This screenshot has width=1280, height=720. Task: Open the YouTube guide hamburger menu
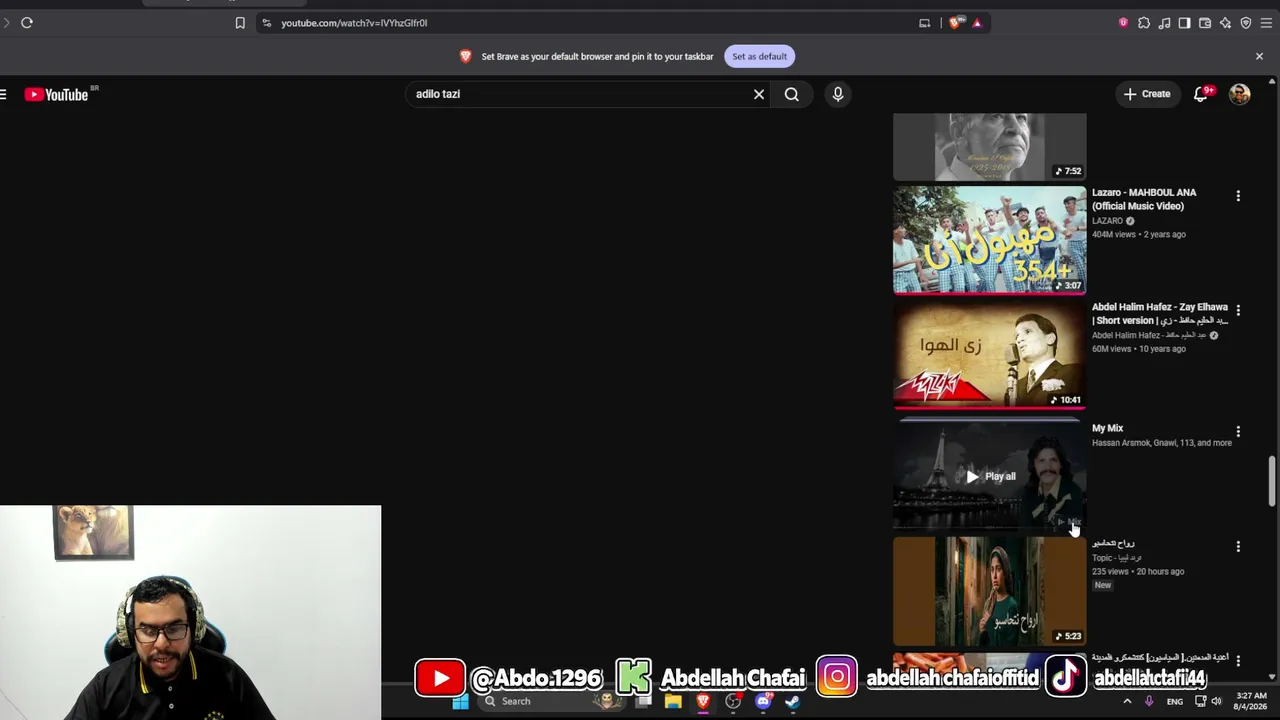[4, 94]
